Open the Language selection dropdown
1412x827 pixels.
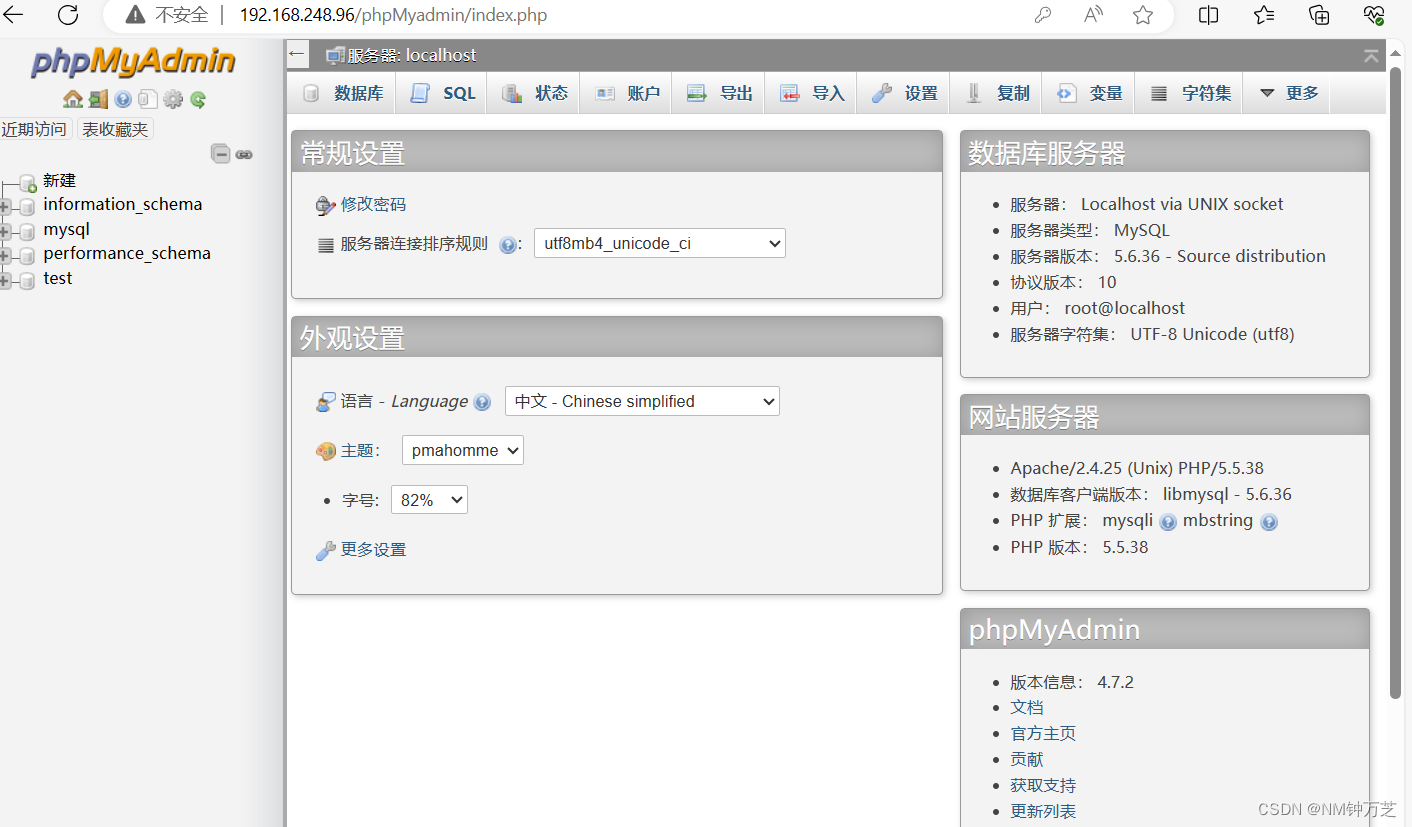(x=642, y=401)
